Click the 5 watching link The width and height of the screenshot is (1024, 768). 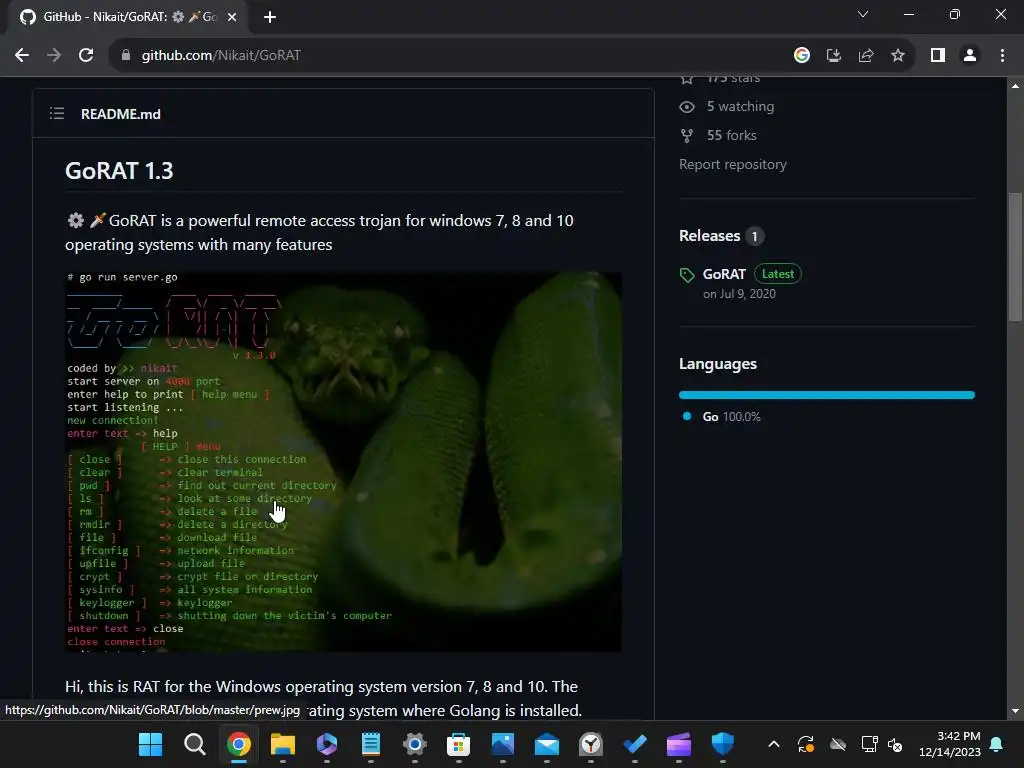[740, 106]
